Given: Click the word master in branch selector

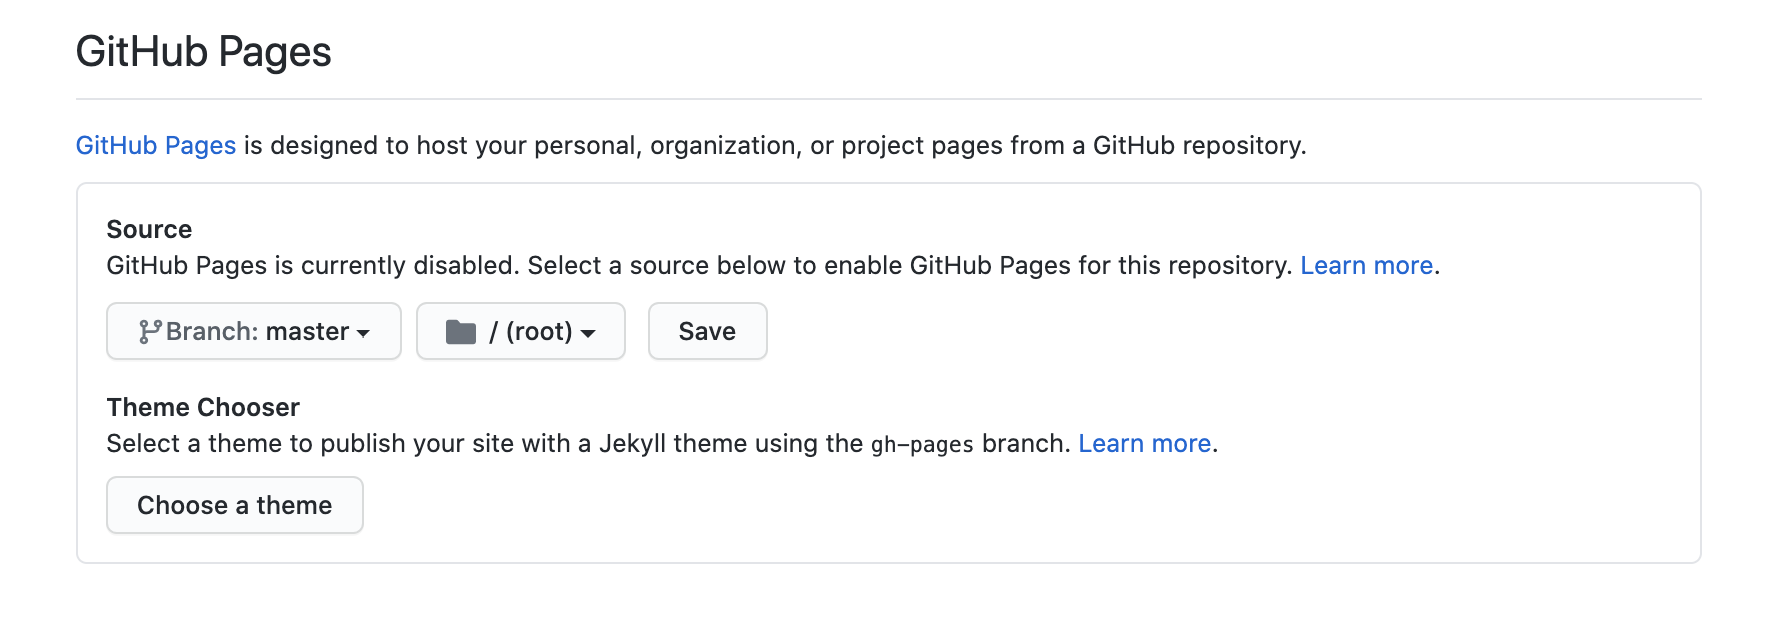Looking at the screenshot, I should [307, 332].
